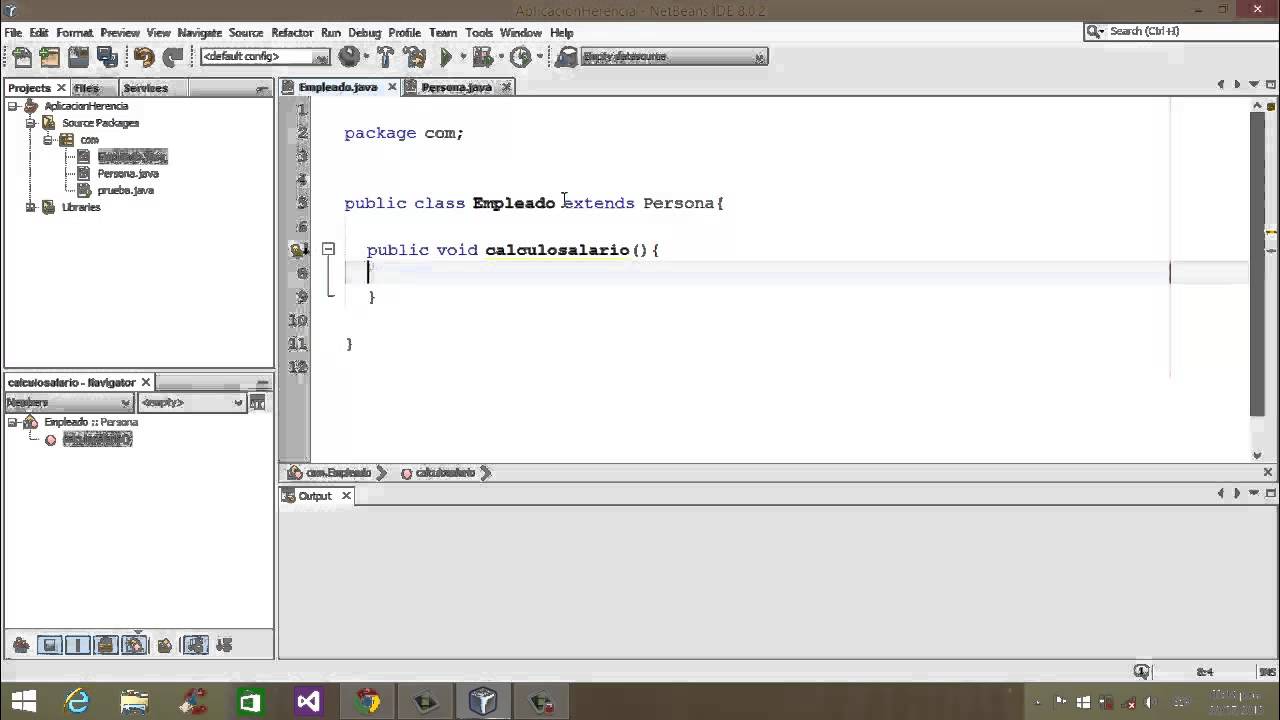The height and width of the screenshot is (720, 1280).
Task: Toggle Show Inherited Members in Navigator
Action: click(21, 645)
